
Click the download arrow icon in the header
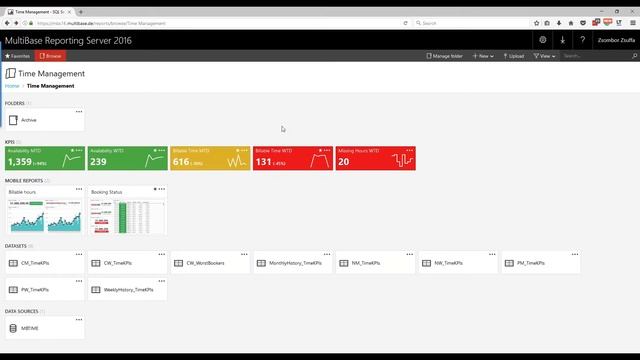(x=562, y=40)
